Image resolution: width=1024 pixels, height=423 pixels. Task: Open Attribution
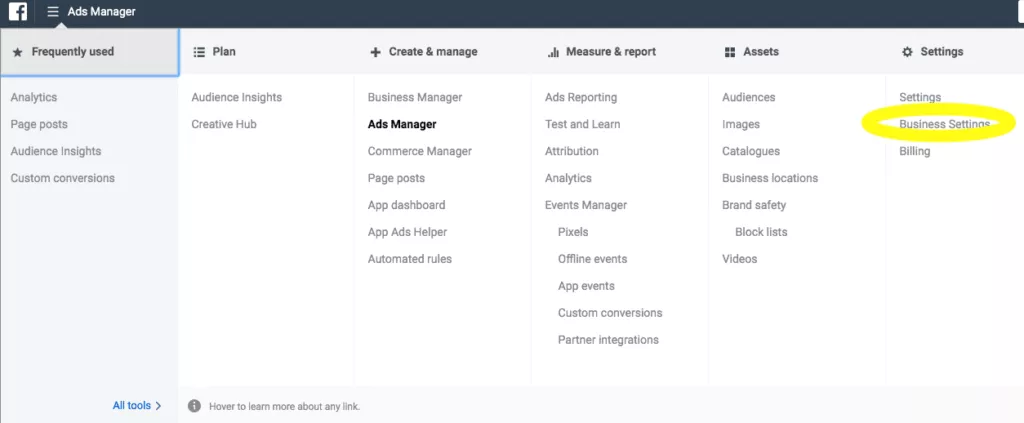(571, 151)
